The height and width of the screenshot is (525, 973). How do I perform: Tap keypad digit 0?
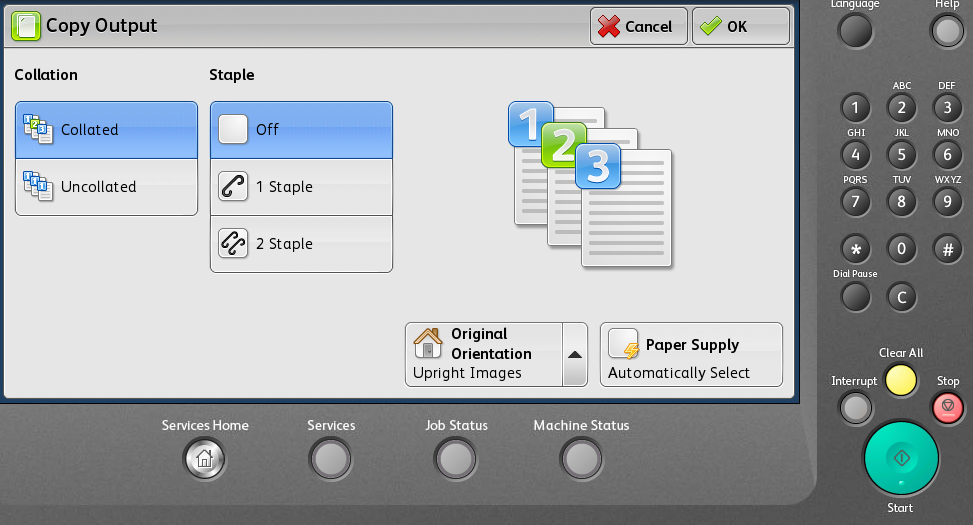click(x=902, y=249)
